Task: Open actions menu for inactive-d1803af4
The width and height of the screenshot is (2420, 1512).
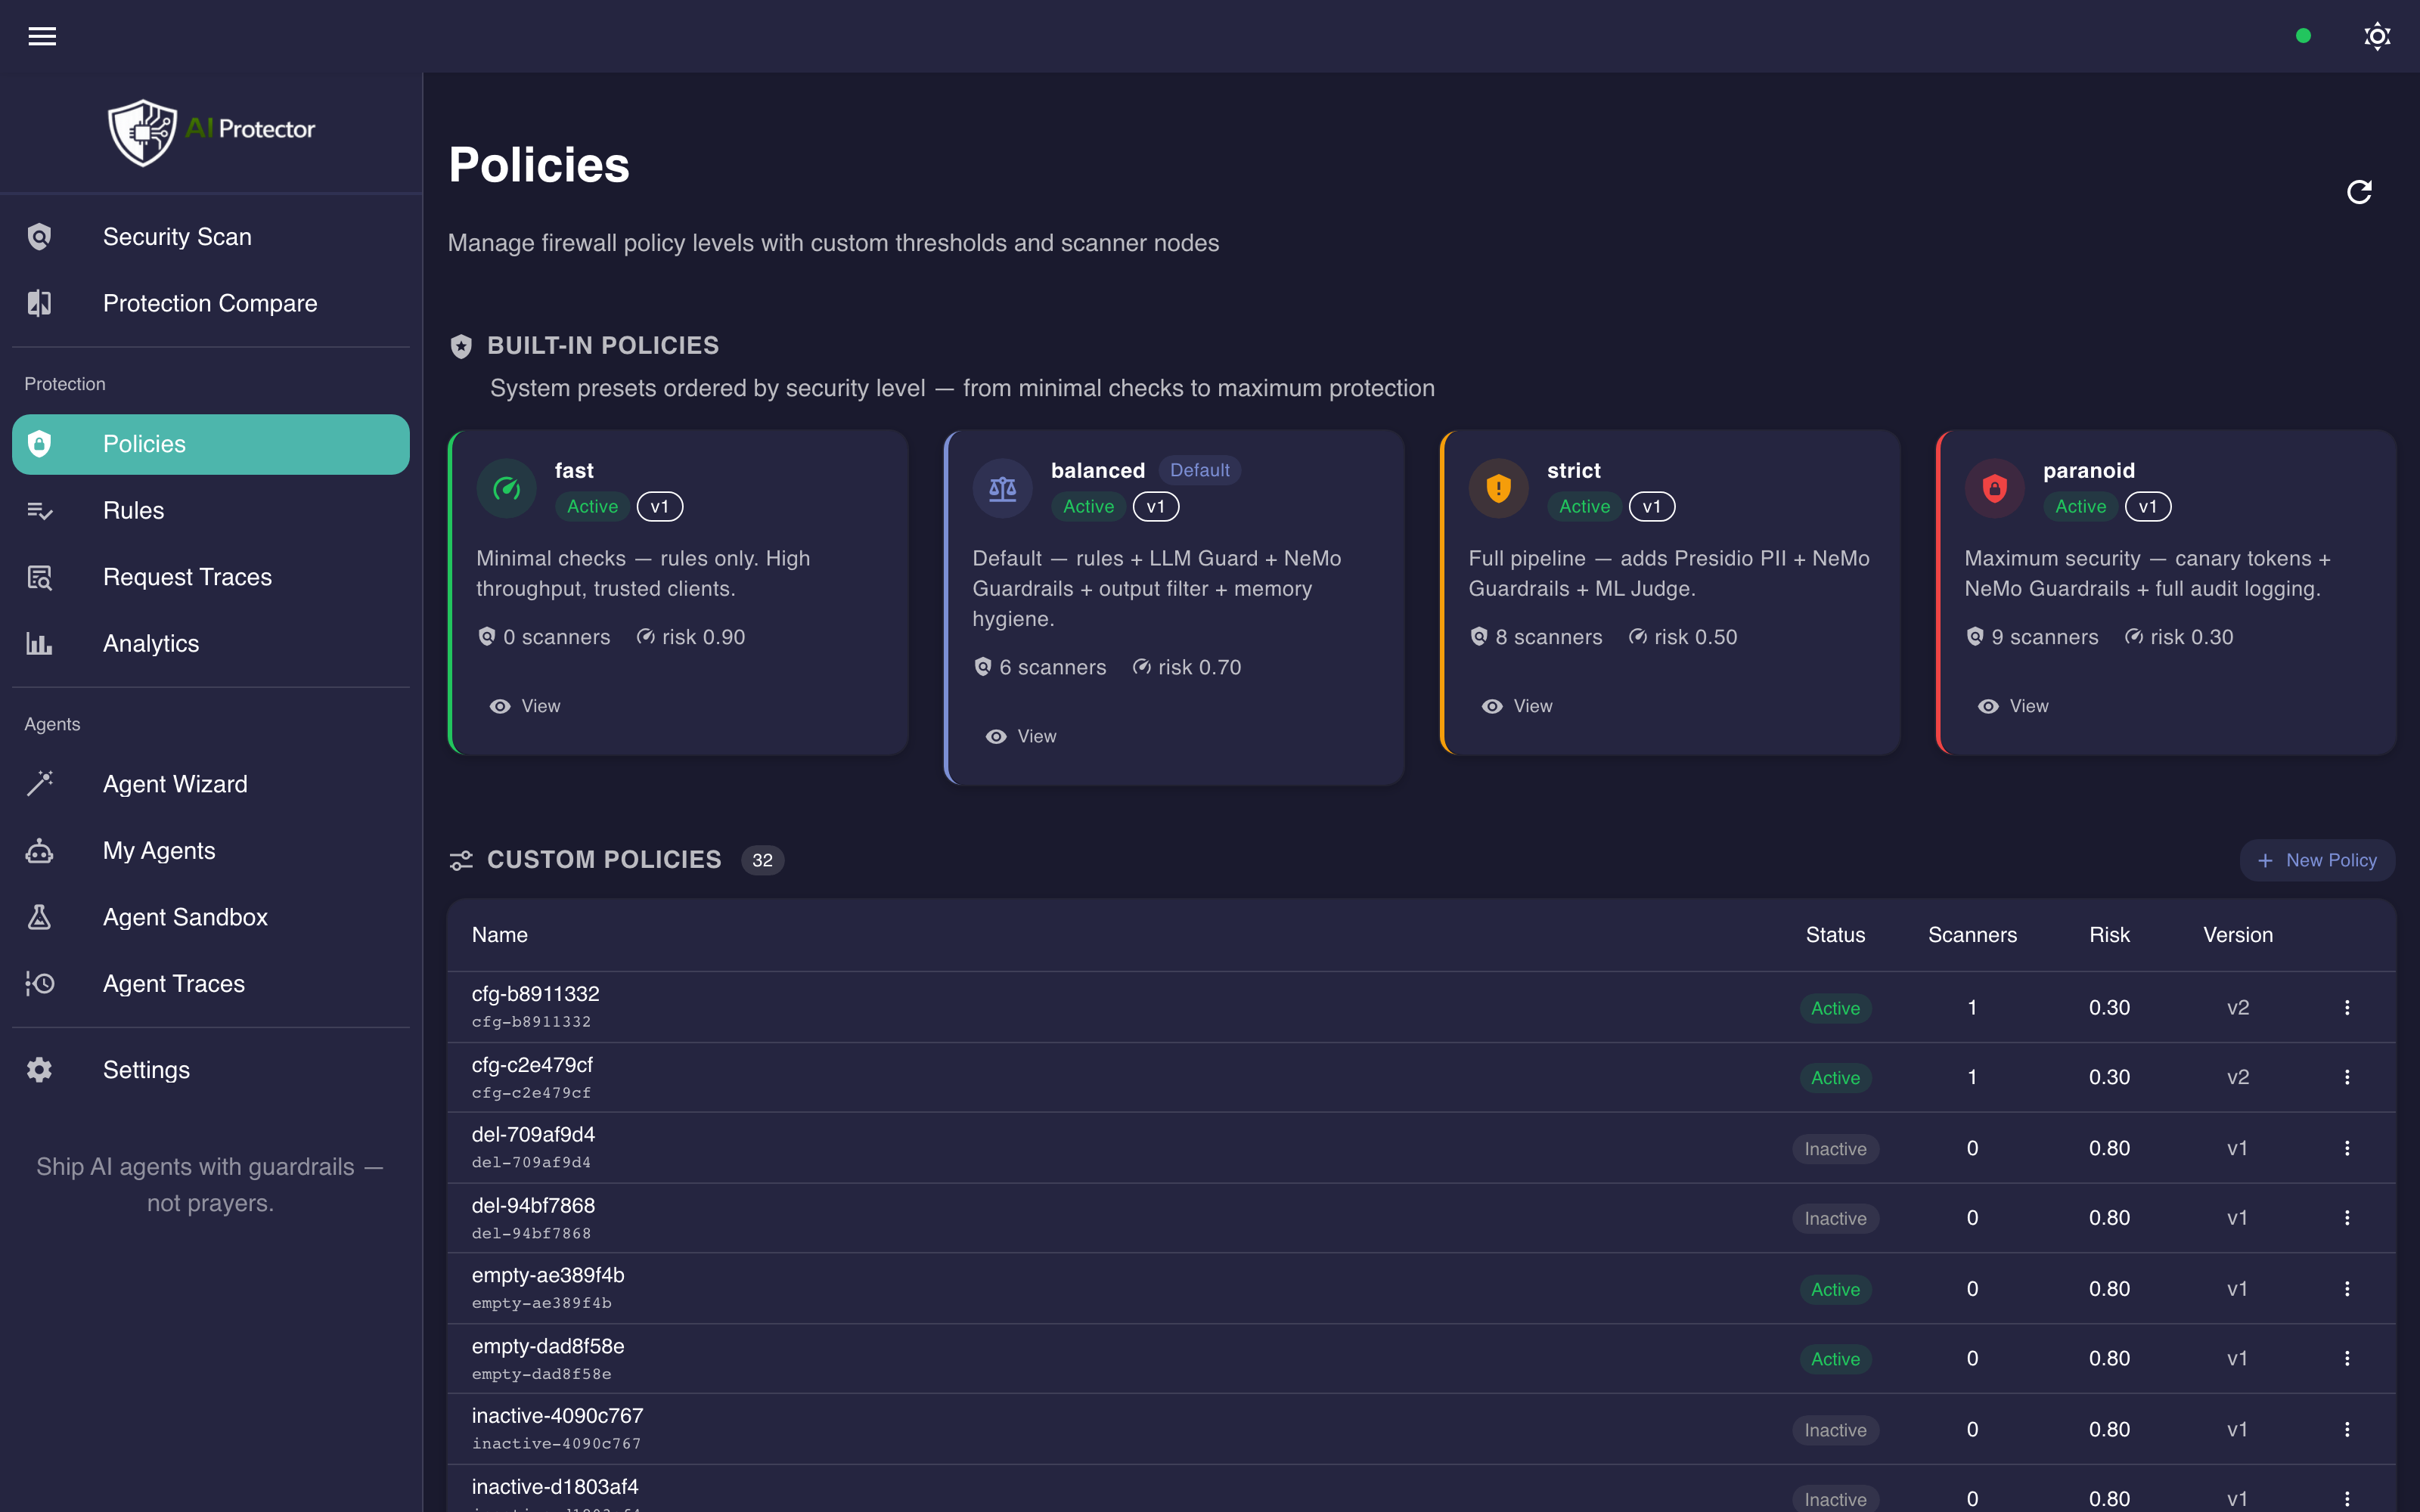Action: [2347, 1499]
